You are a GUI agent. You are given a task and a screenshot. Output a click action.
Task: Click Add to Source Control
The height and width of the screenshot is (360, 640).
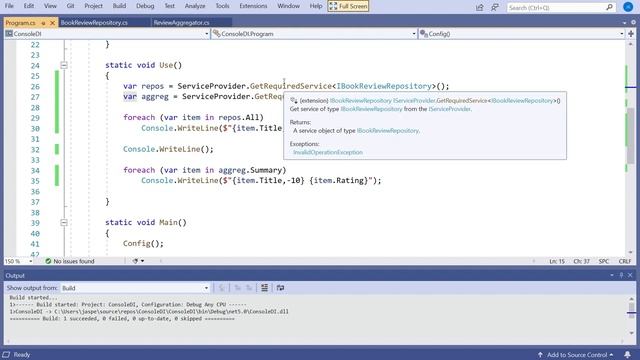tap(576, 355)
